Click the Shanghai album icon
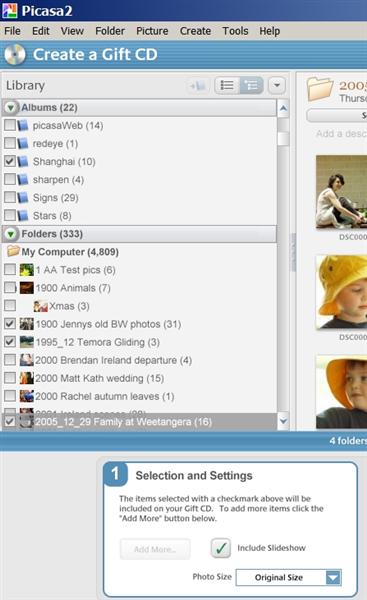Viewport: 367px width, 600px height. [23, 161]
